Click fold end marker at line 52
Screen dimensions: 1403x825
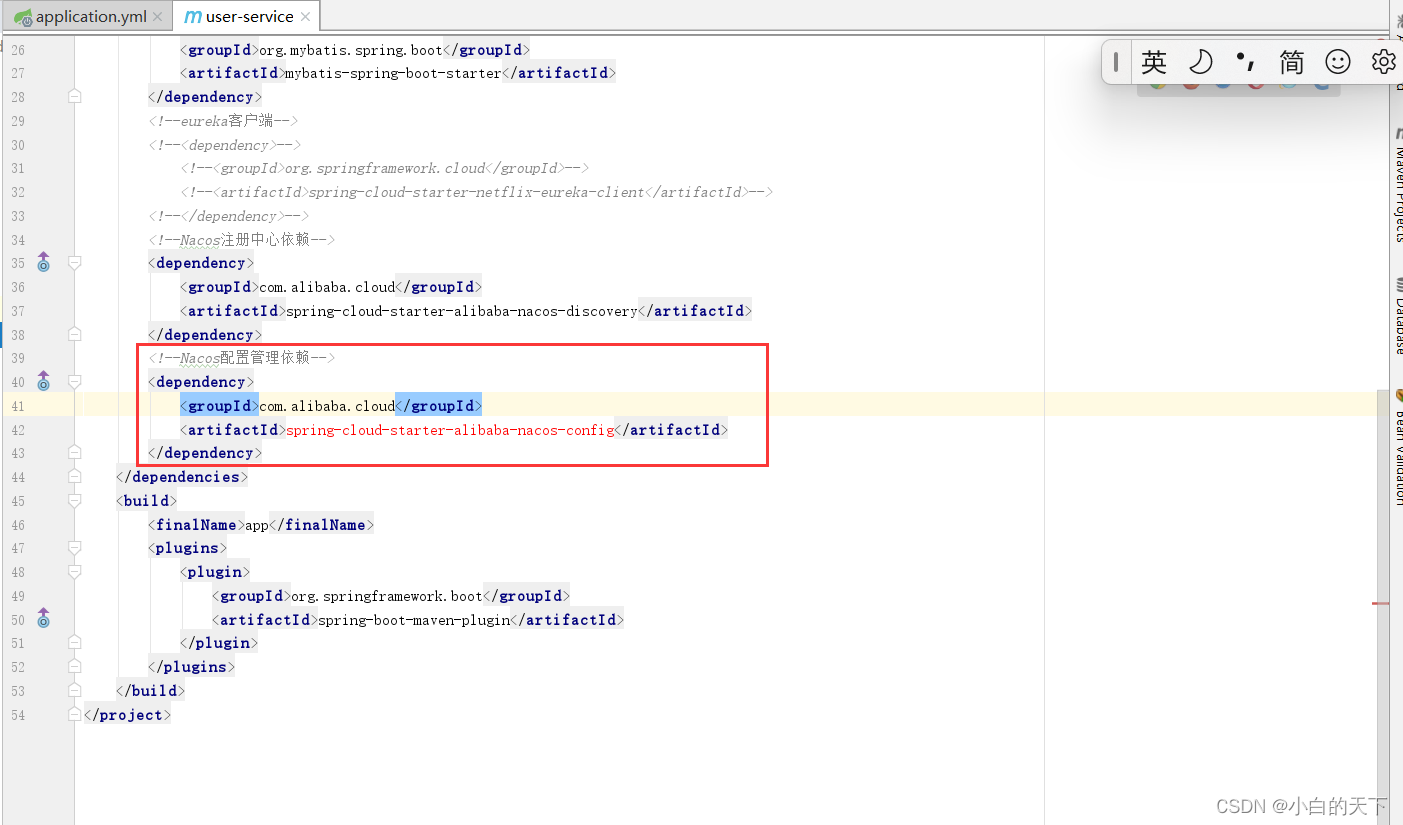[x=74, y=667]
